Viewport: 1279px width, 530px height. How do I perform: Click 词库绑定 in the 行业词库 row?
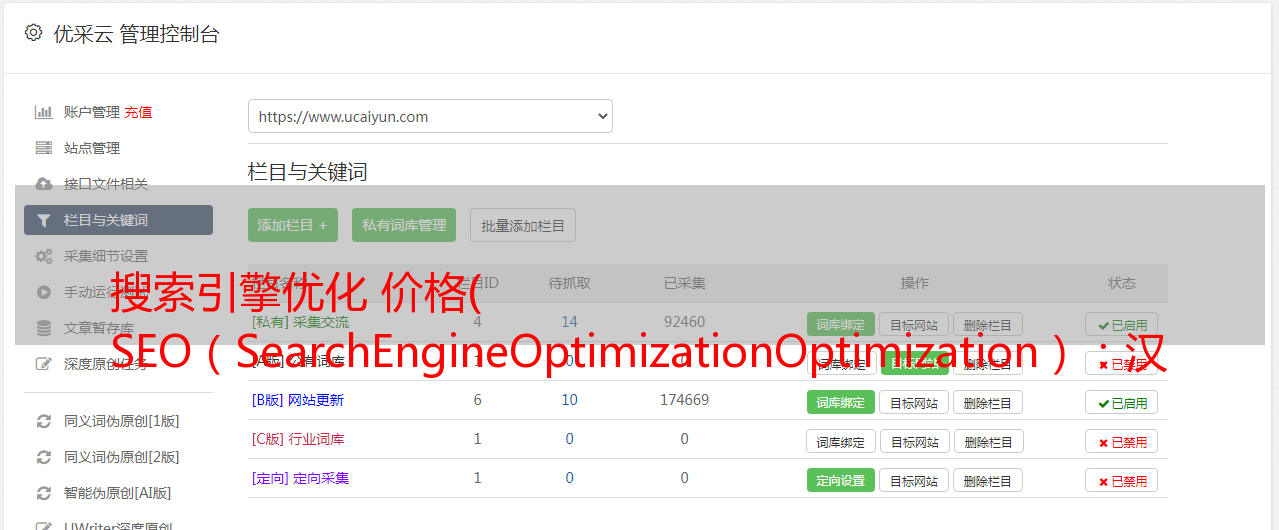pyautogui.click(x=841, y=441)
